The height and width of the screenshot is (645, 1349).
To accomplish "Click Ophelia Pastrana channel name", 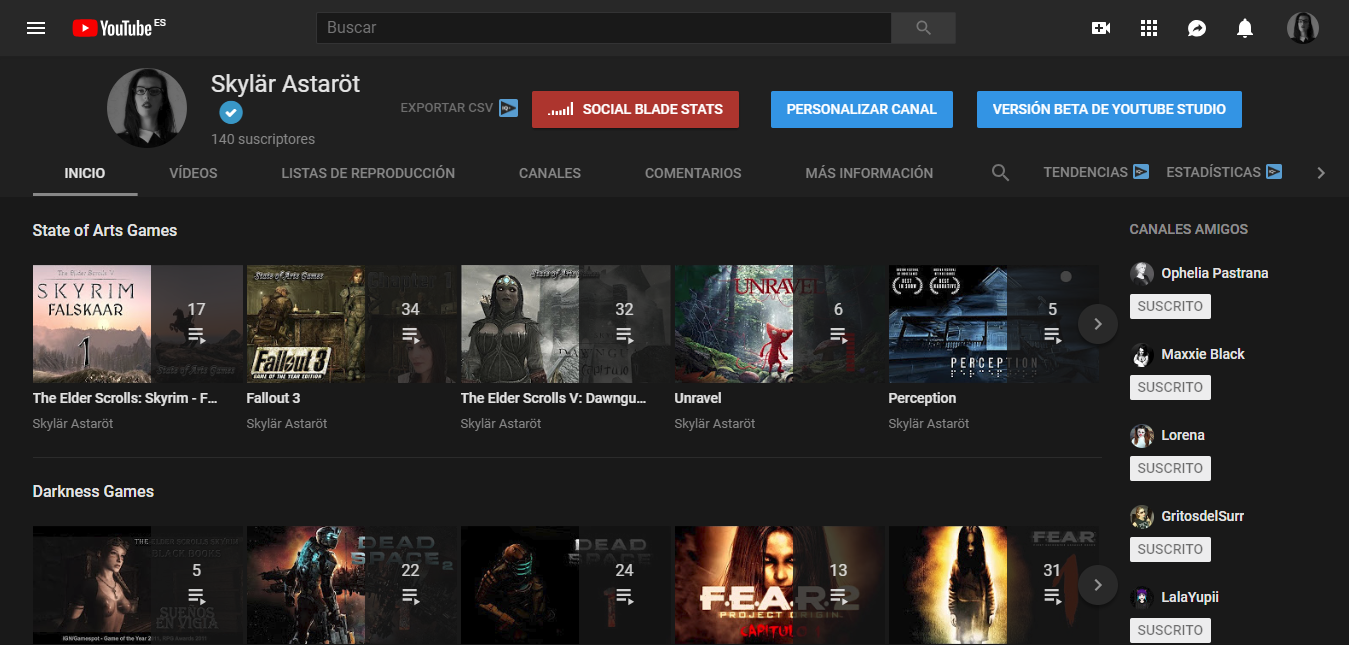I will [1215, 273].
